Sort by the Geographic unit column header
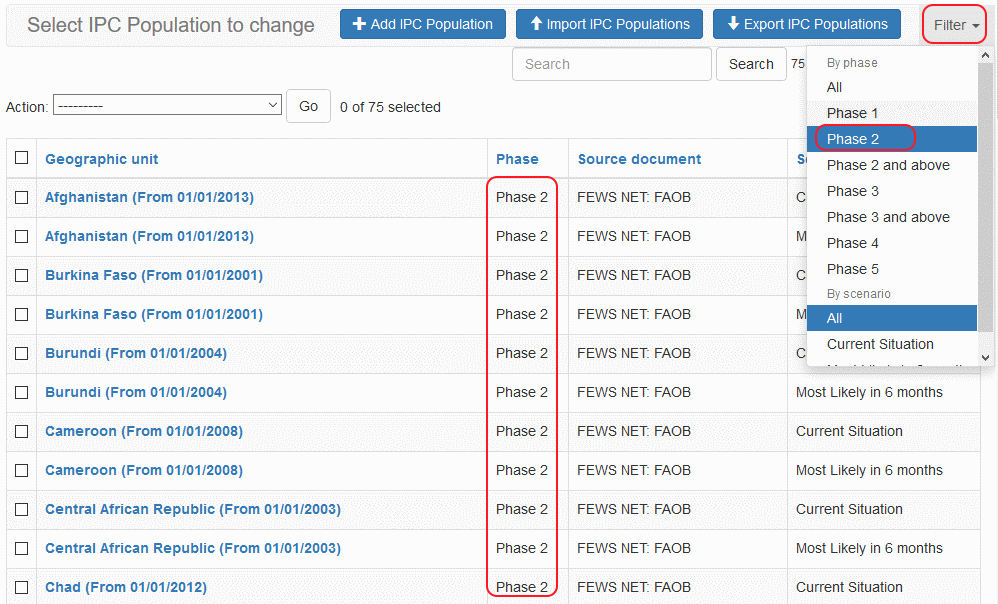998x604 pixels. click(x=101, y=159)
